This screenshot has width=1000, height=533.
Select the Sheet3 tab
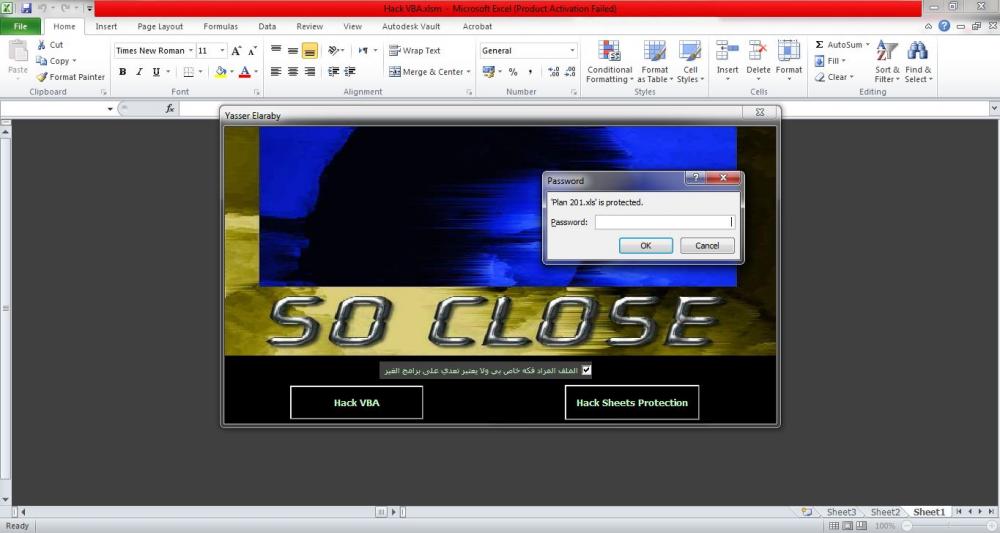[x=841, y=512]
